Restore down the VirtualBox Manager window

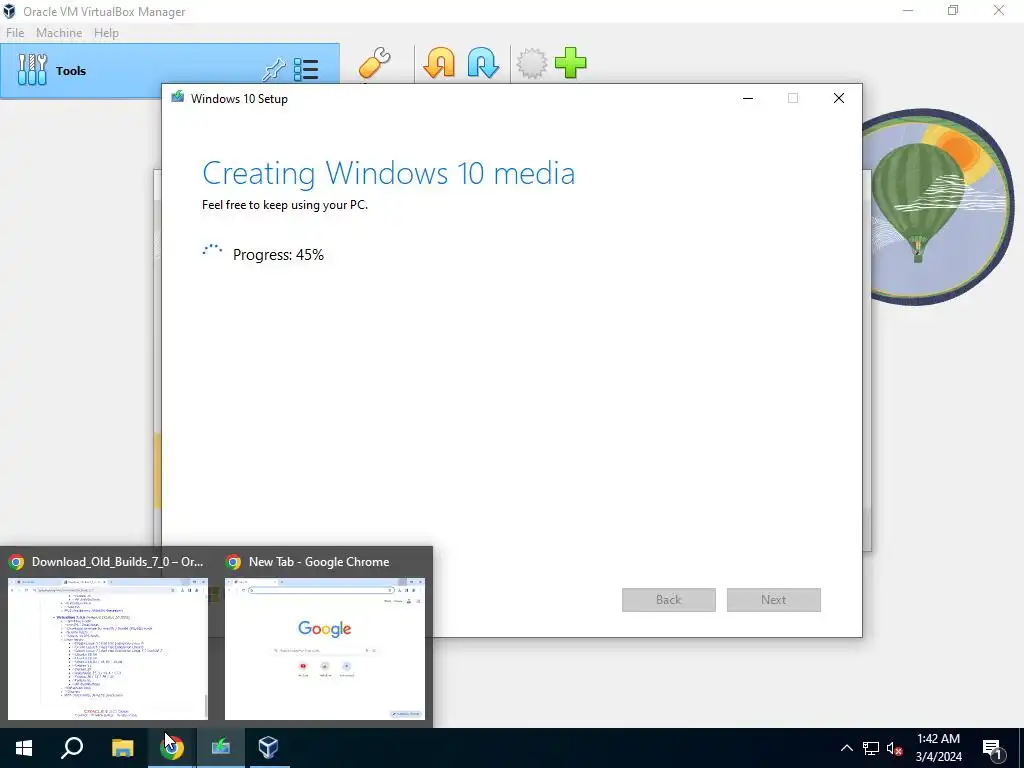pos(953,10)
